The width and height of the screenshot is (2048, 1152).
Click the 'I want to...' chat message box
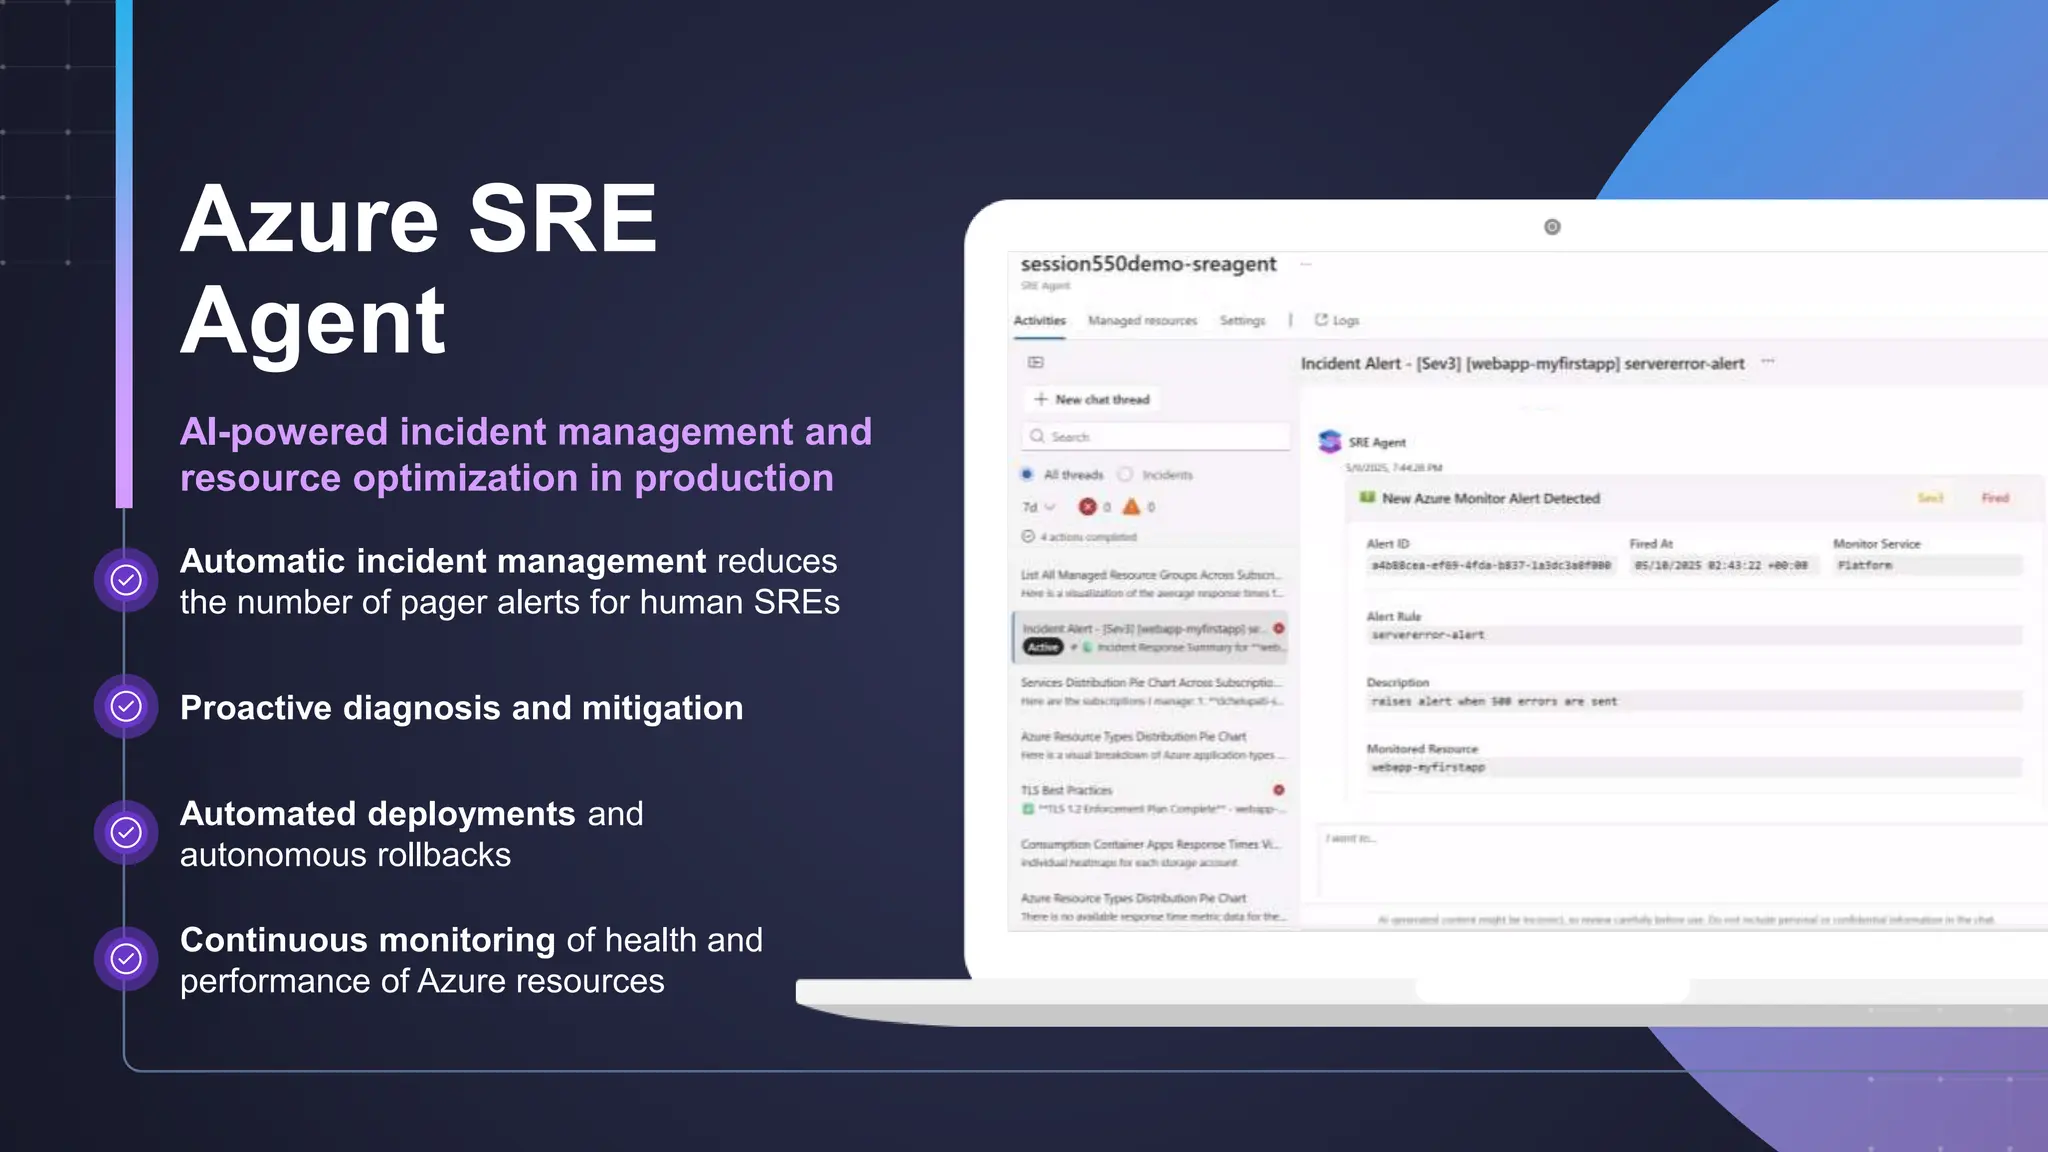coord(1680,862)
